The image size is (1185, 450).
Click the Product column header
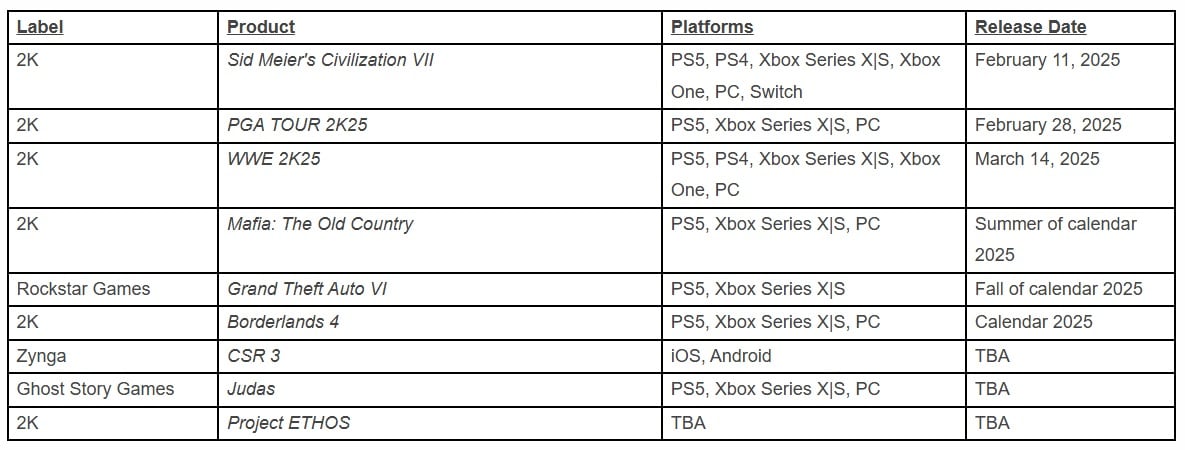pos(261,27)
